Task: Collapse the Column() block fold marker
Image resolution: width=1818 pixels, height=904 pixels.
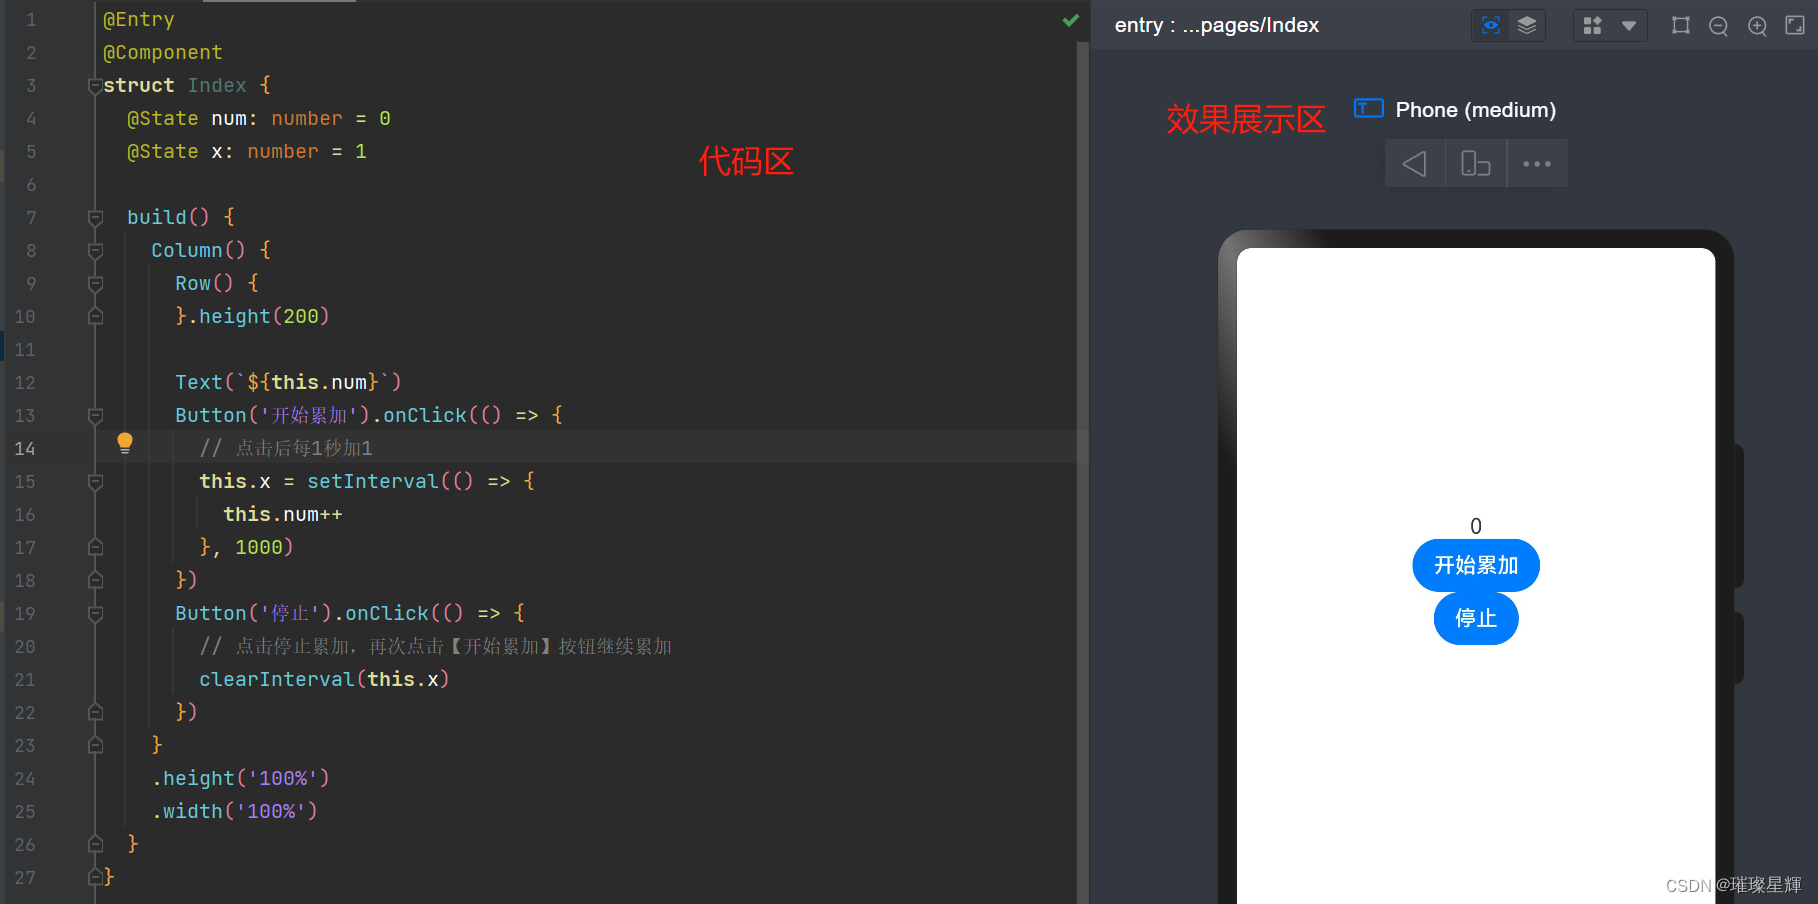Action: pos(95,250)
